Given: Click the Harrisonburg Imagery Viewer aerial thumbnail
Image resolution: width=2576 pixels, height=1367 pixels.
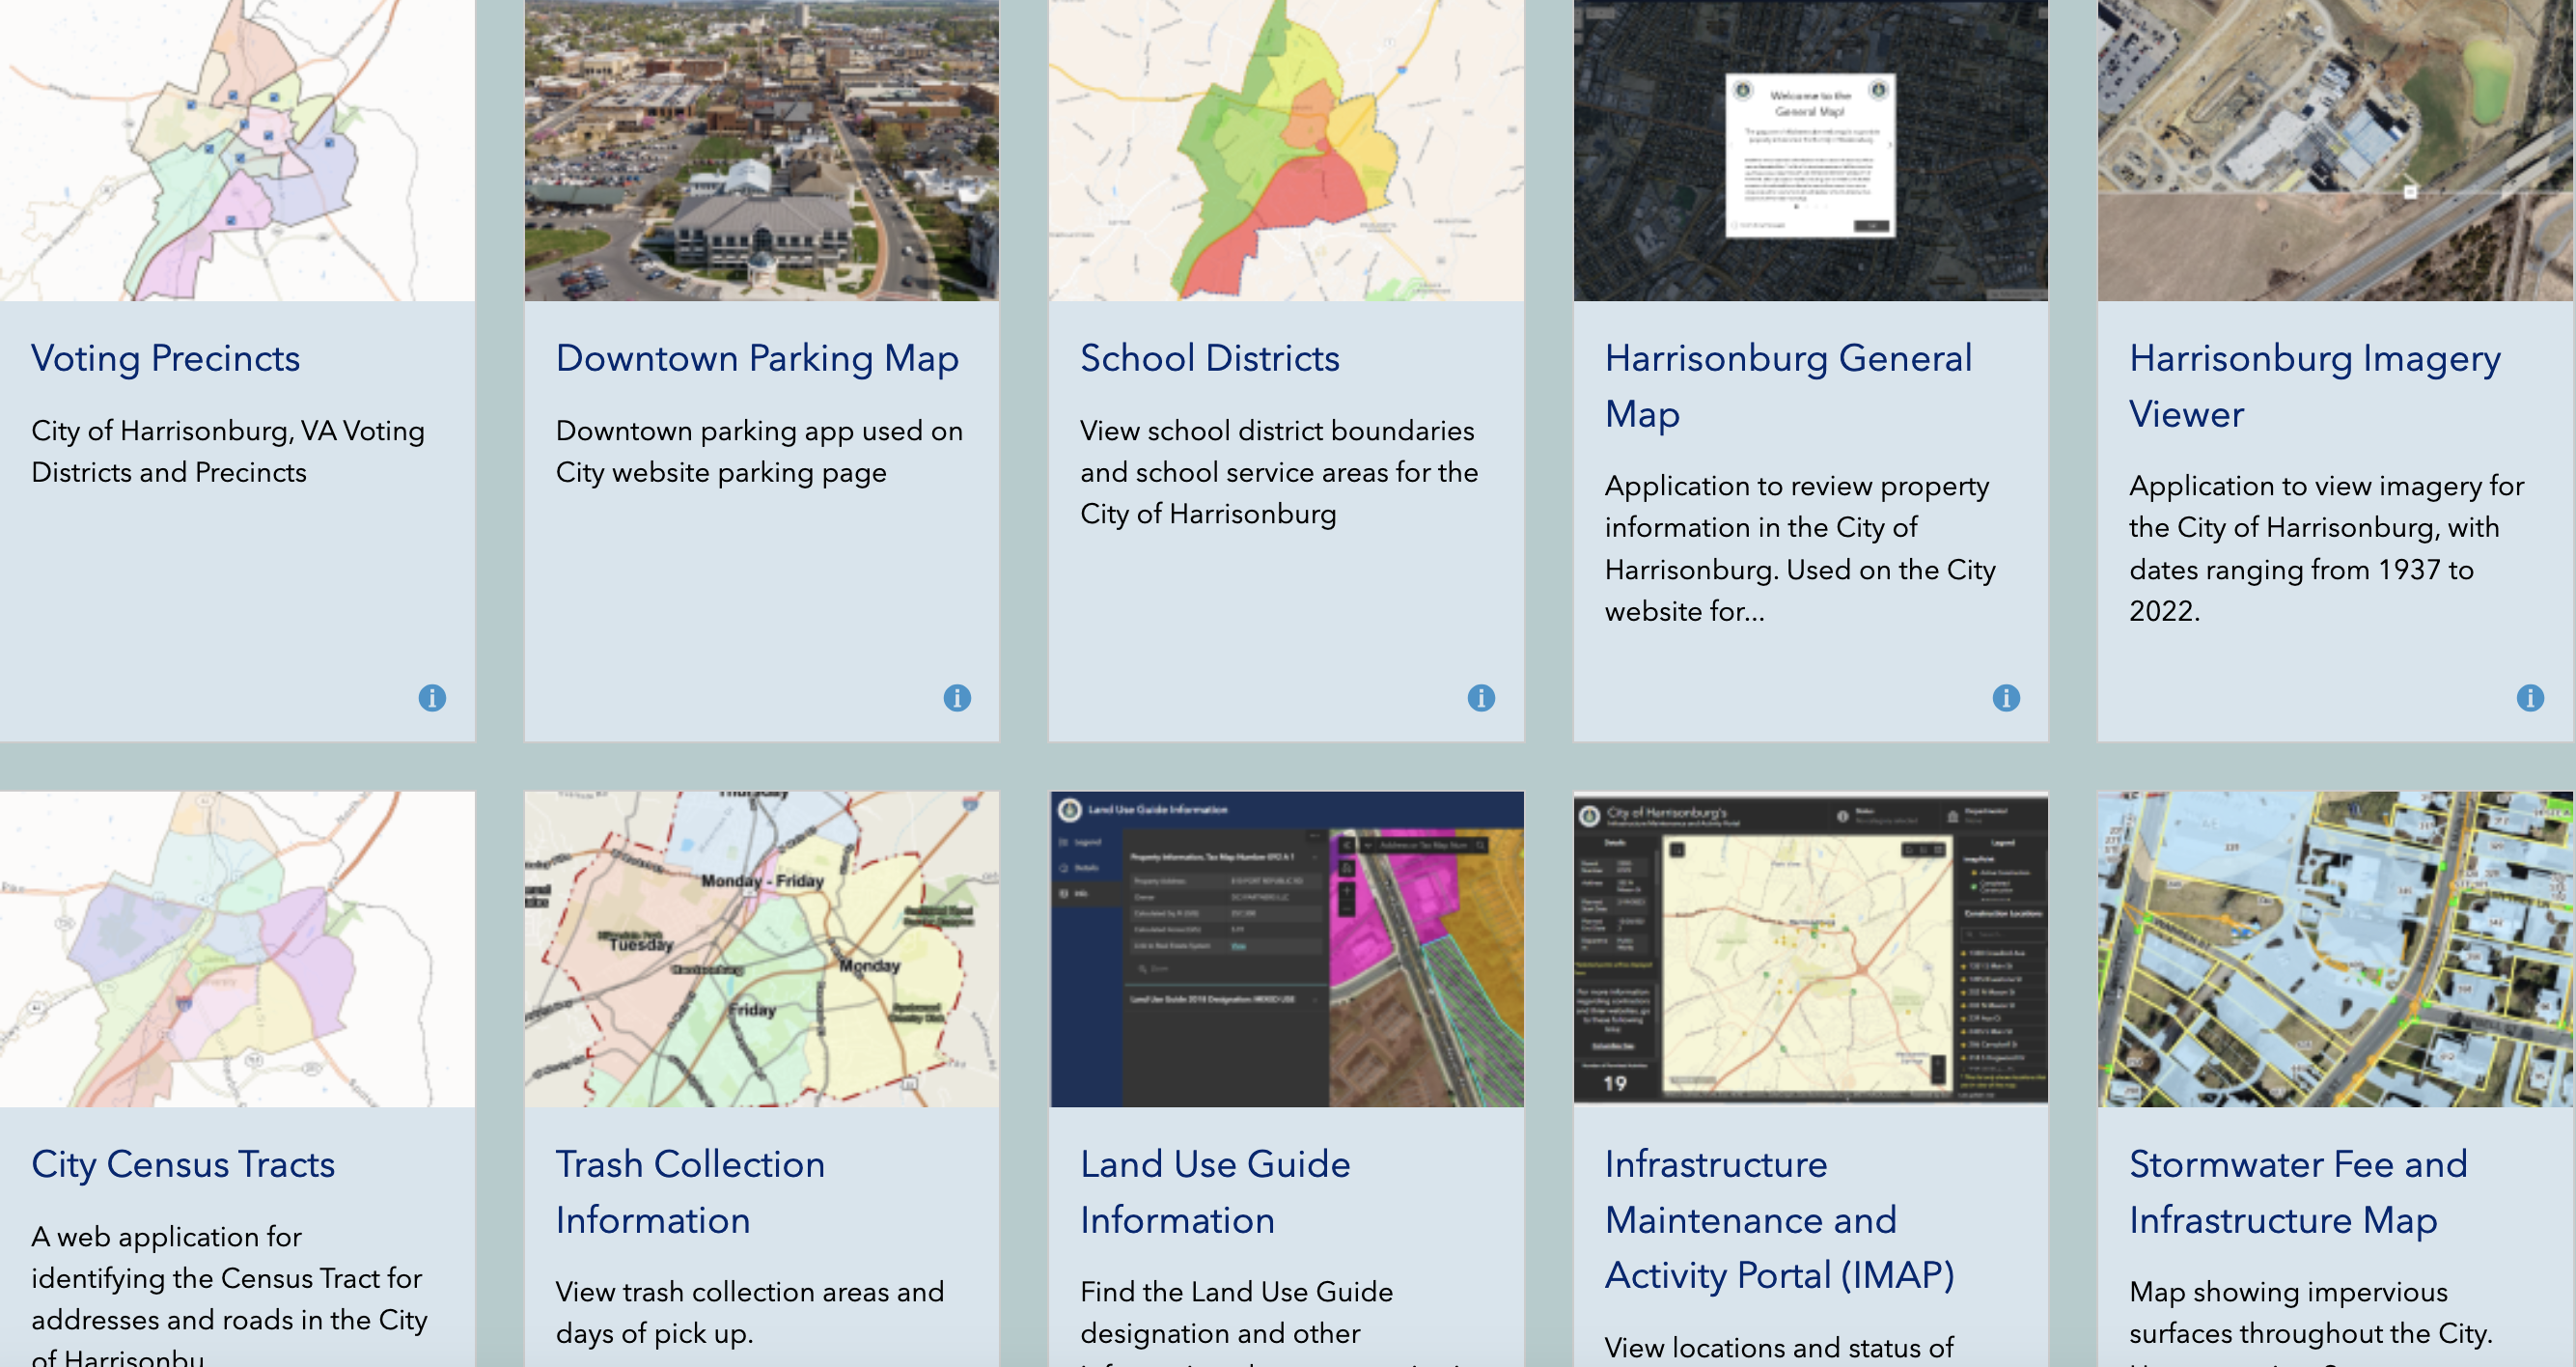Looking at the screenshot, I should (2335, 150).
